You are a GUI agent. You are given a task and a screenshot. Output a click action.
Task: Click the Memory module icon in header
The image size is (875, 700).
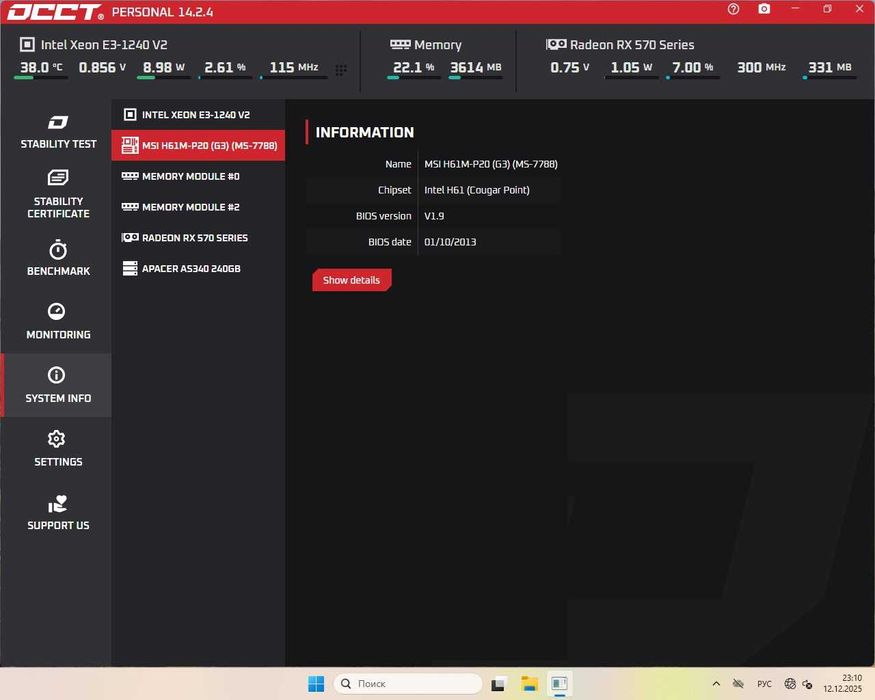[400, 44]
